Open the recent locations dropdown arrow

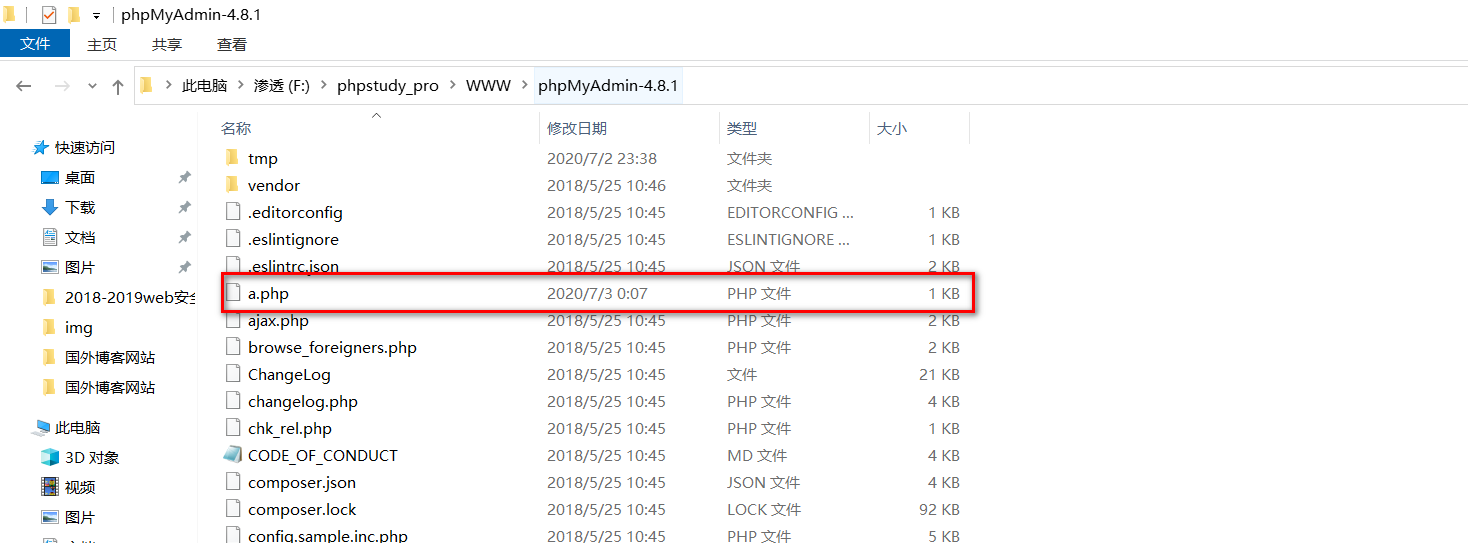click(93, 86)
